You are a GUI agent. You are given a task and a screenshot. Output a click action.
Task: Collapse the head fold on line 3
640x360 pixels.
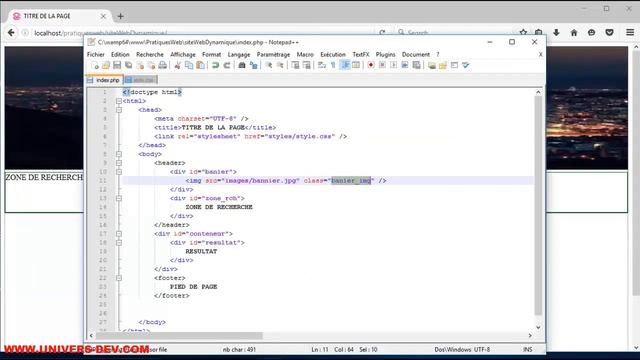pyautogui.click(x=119, y=110)
